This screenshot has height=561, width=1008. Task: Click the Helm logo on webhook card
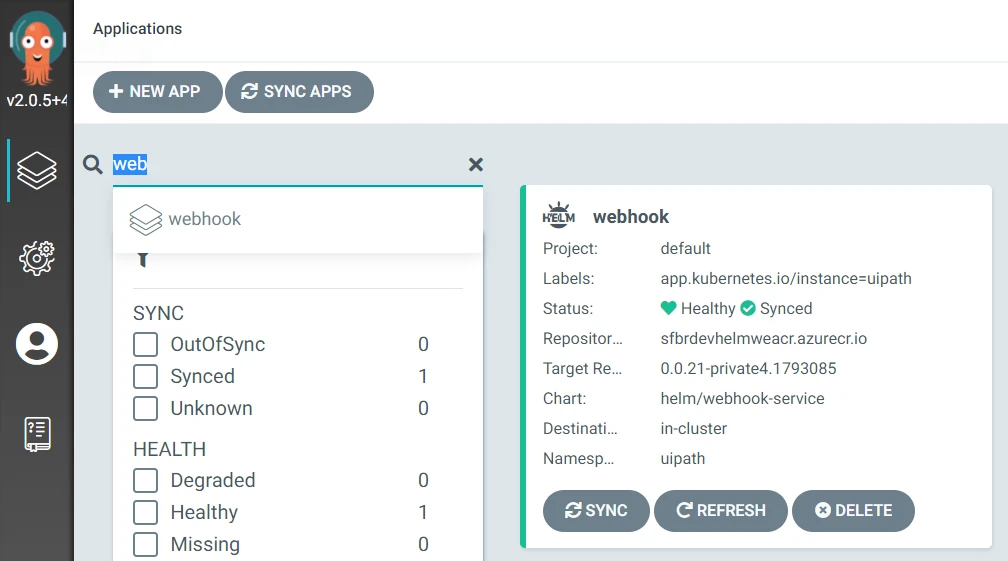pos(559,216)
